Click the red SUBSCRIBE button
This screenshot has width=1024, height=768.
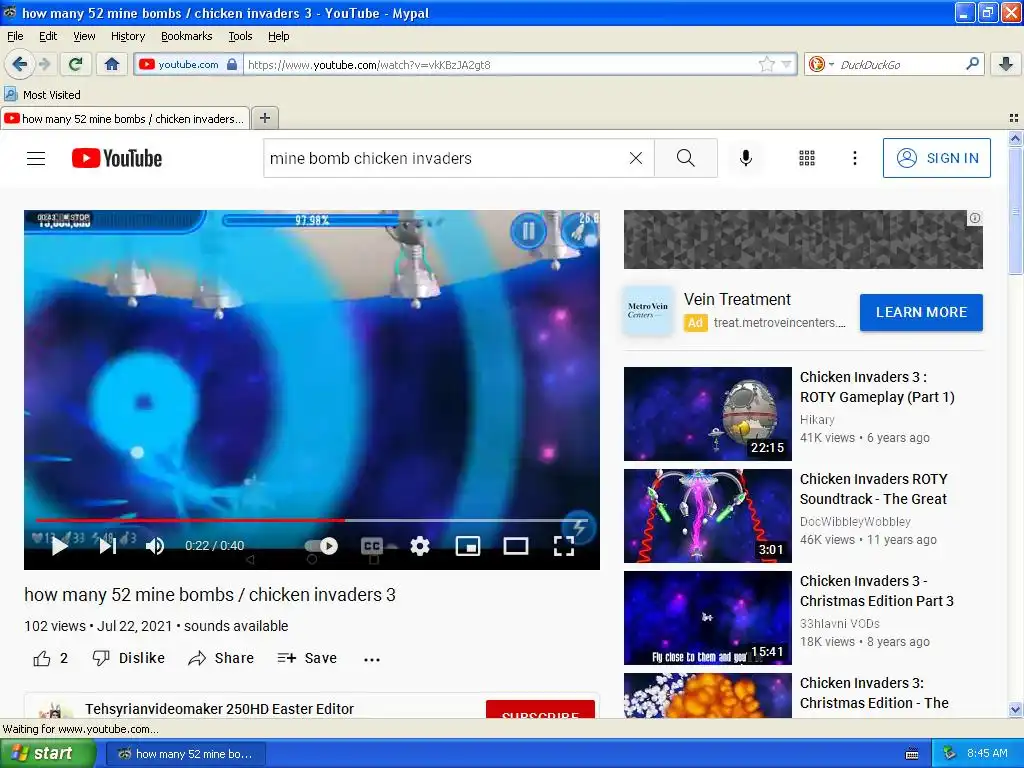[x=540, y=711]
